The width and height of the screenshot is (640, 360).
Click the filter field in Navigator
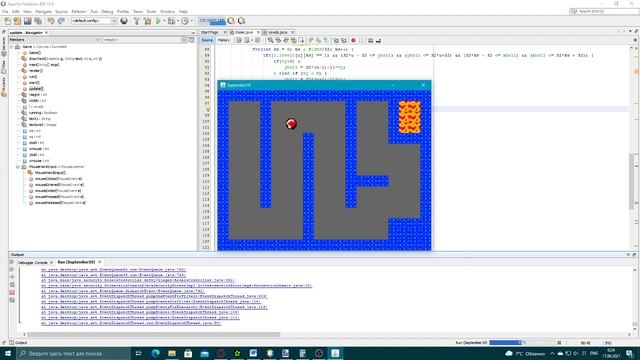[x=142, y=40]
